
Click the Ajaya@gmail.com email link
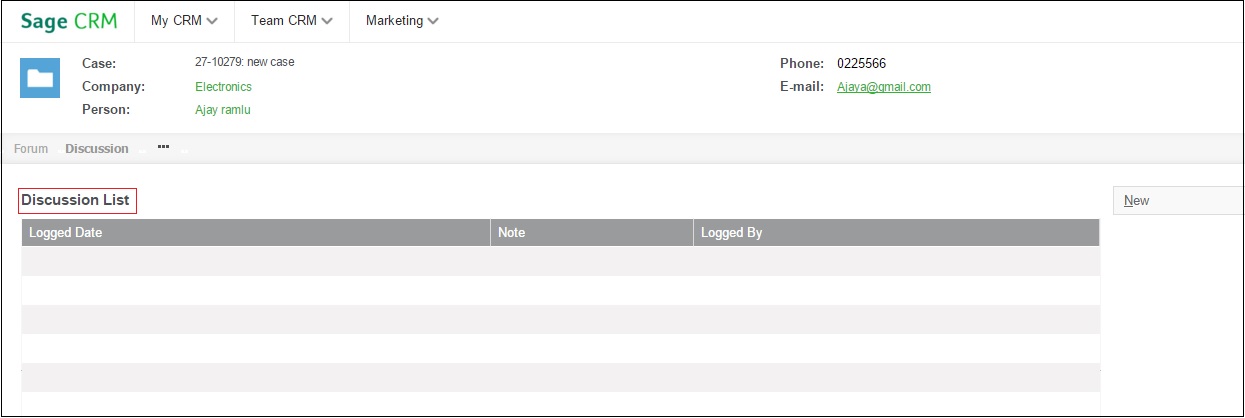pos(884,87)
